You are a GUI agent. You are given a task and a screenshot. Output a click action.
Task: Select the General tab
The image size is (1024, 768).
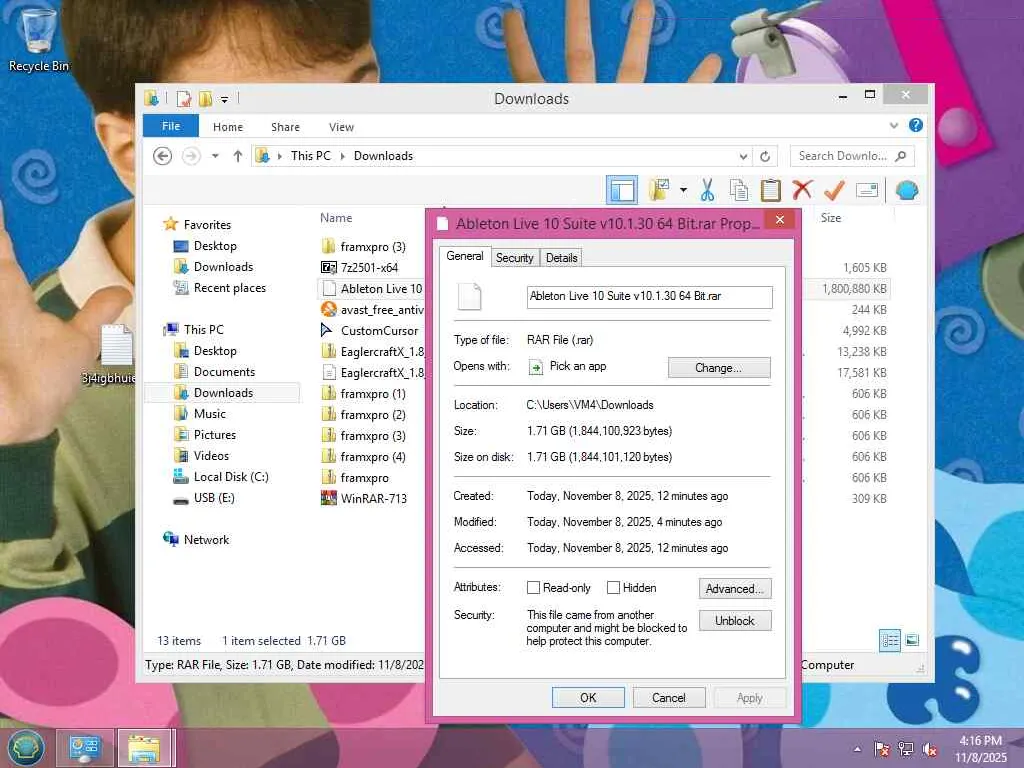pos(465,256)
